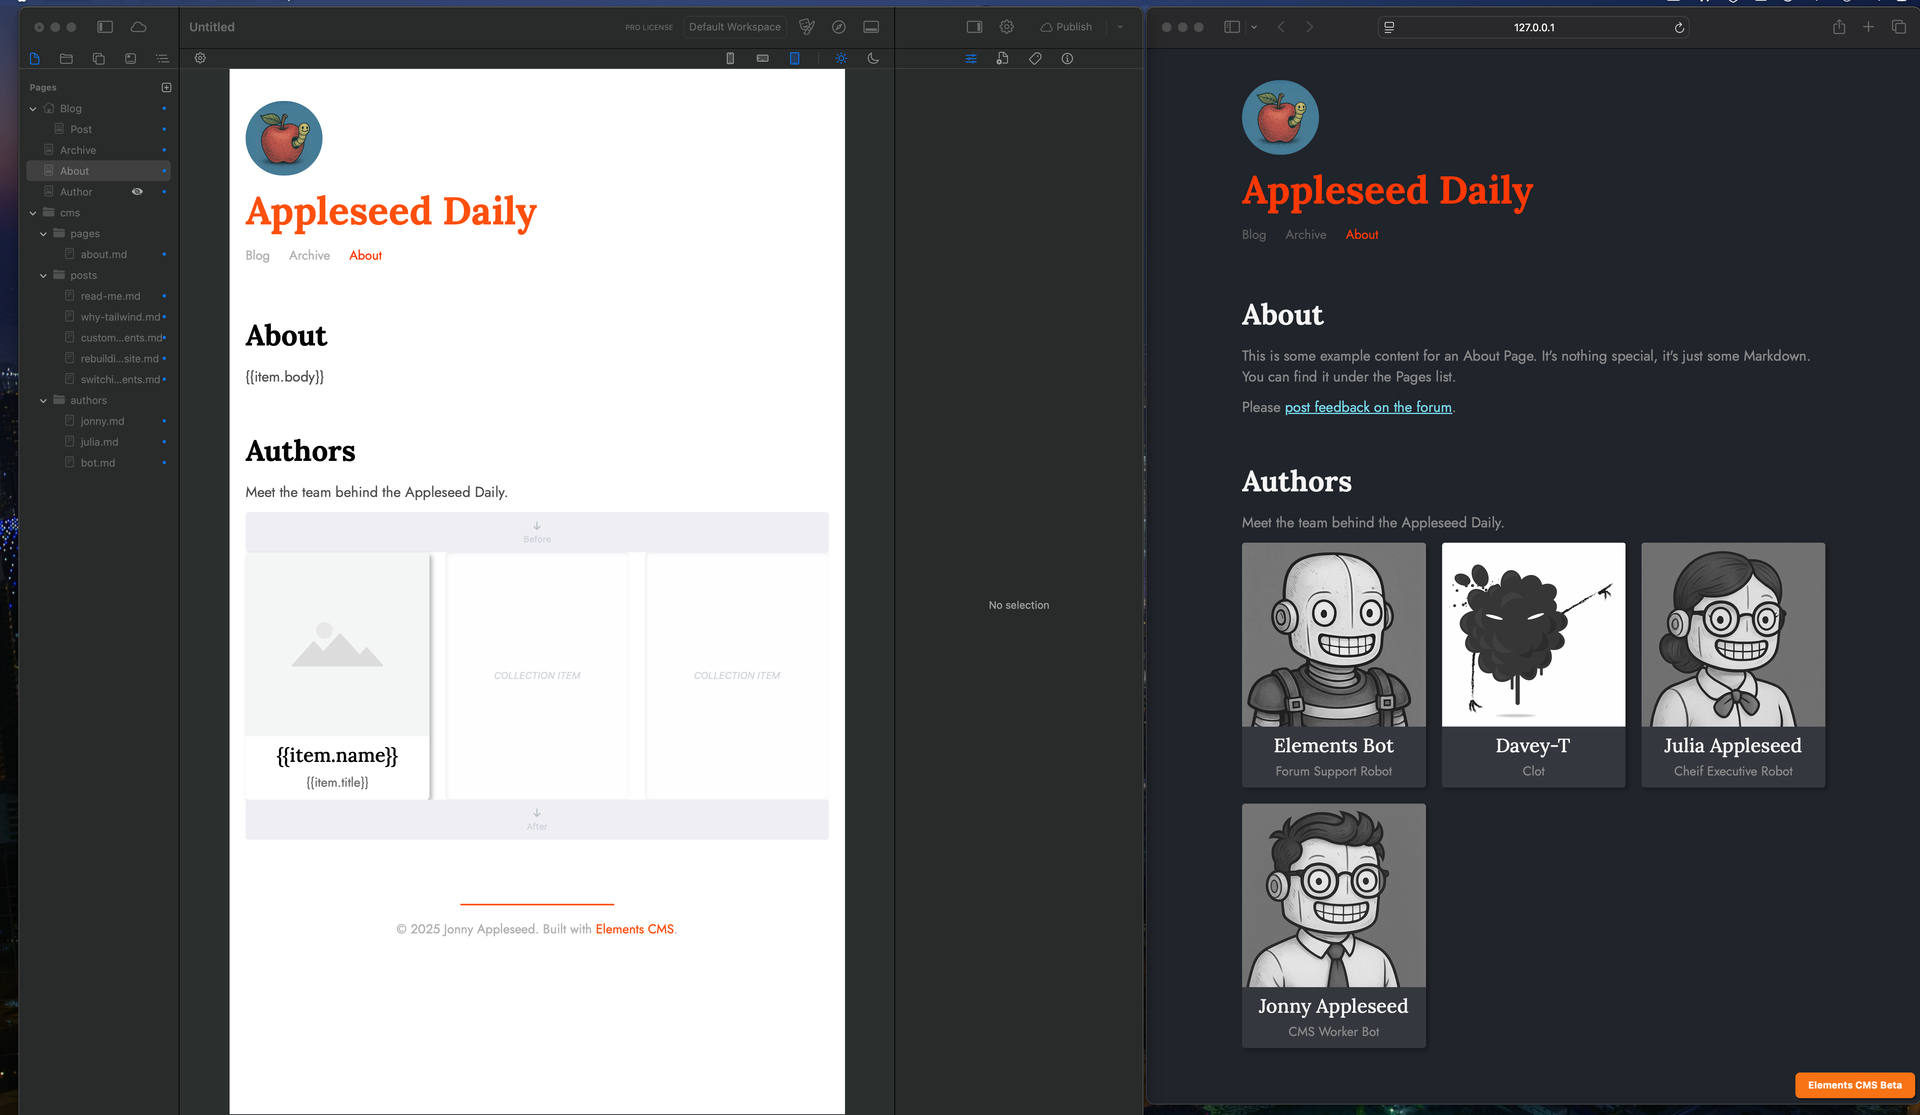Select the Archive page in Pages list

click(x=78, y=150)
